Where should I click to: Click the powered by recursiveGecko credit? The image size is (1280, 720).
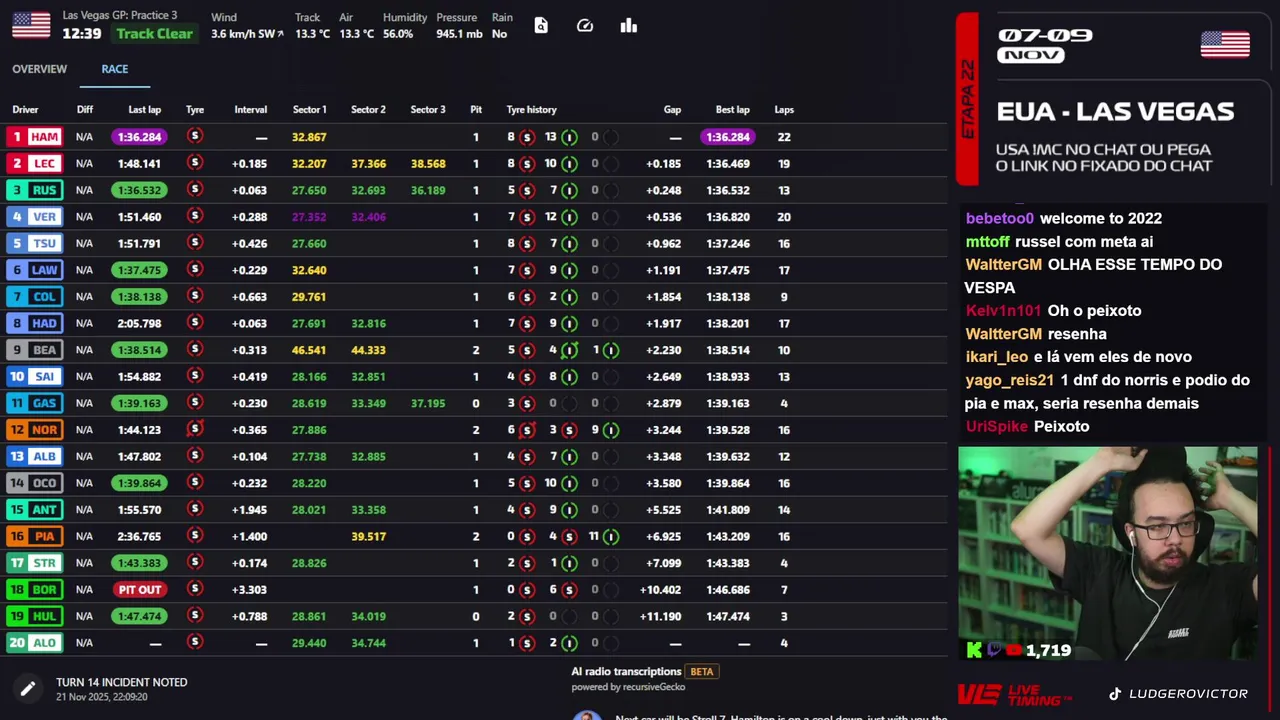coord(628,687)
